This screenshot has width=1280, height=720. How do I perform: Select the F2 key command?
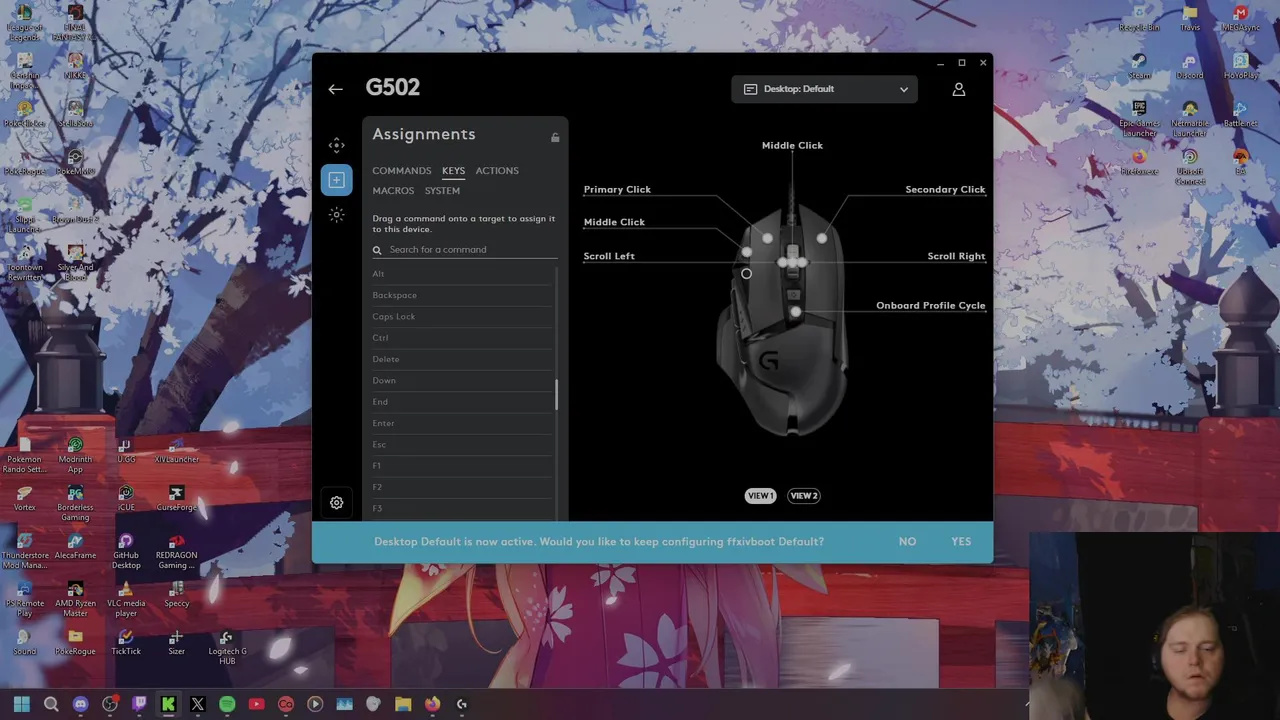pos(462,487)
